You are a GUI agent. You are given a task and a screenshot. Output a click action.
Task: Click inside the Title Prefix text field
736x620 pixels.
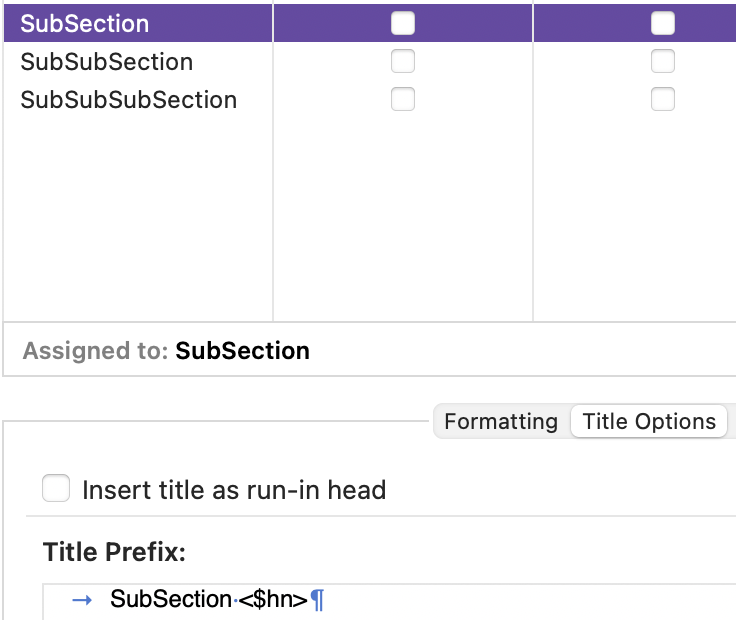[x=389, y=602]
